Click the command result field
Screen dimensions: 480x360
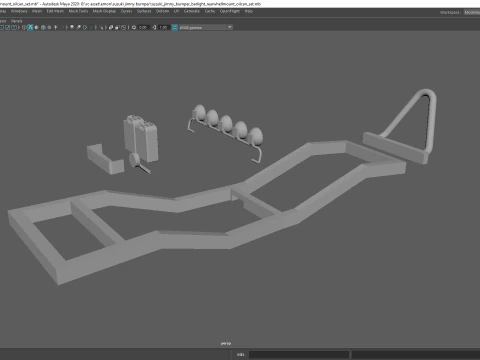[416, 354]
